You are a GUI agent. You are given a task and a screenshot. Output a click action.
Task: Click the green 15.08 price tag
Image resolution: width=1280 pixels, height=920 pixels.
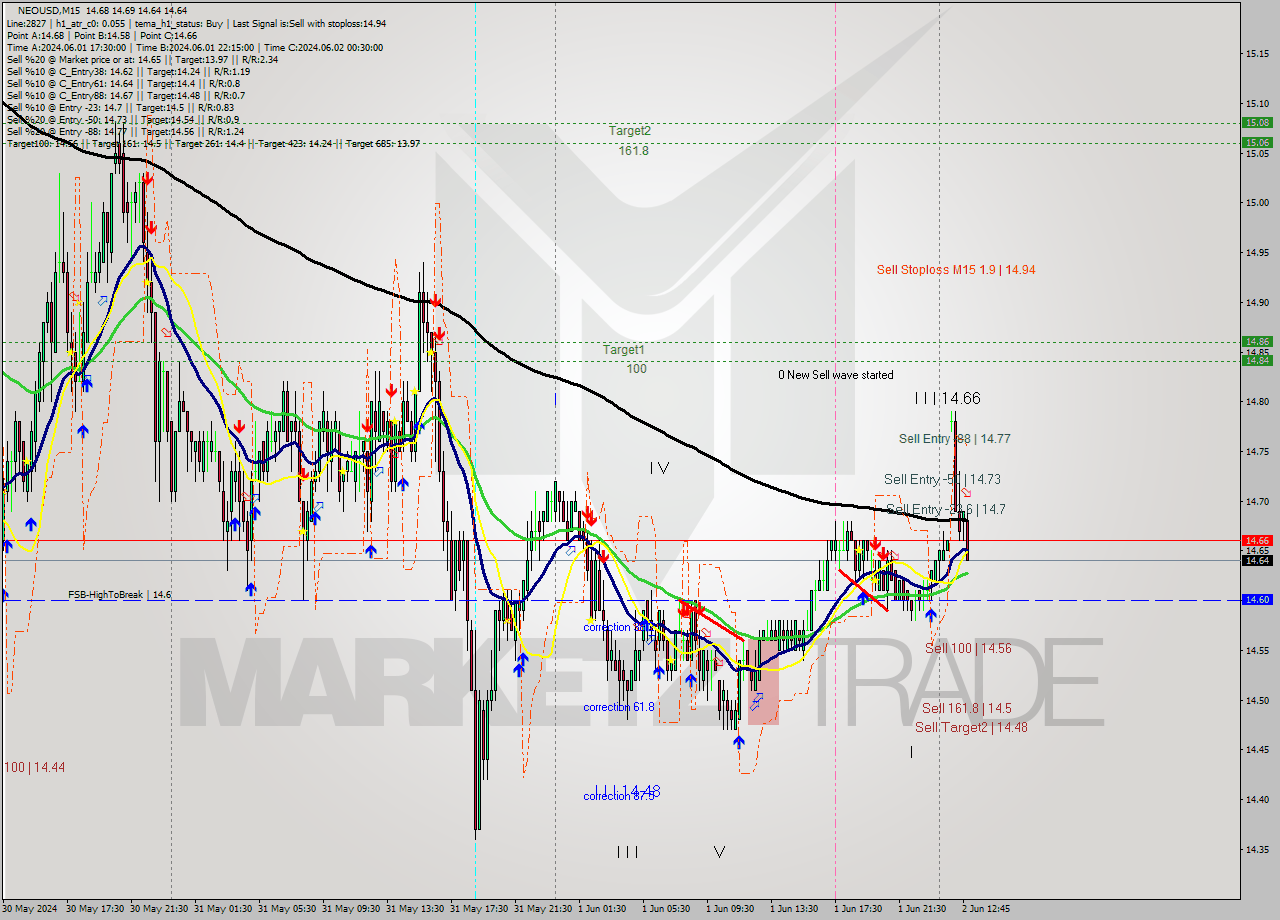(1256, 123)
